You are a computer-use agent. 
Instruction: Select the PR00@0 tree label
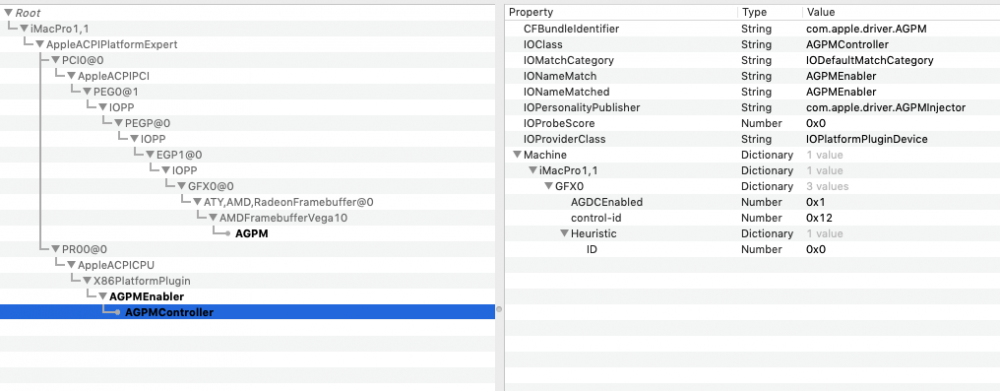pyautogui.click(x=84, y=249)
